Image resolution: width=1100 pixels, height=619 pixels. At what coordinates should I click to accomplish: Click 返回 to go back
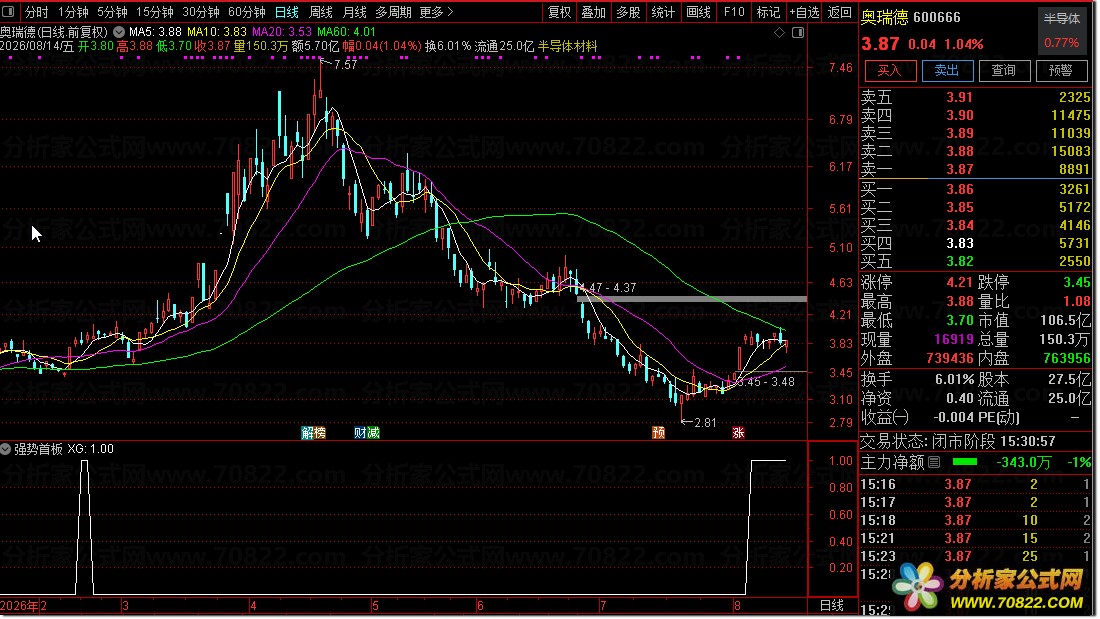(840, 12)
